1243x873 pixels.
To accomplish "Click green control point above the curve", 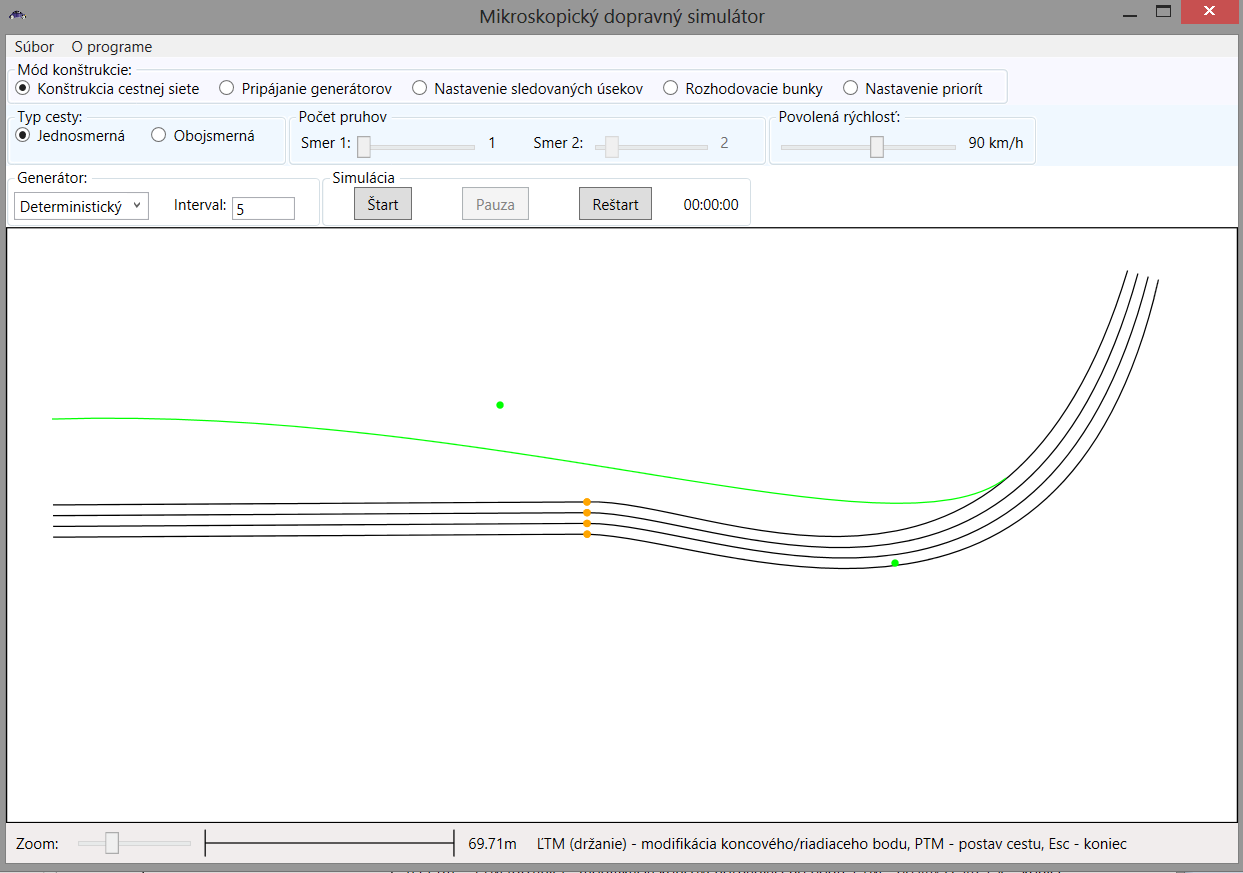I will click(500, 405).
